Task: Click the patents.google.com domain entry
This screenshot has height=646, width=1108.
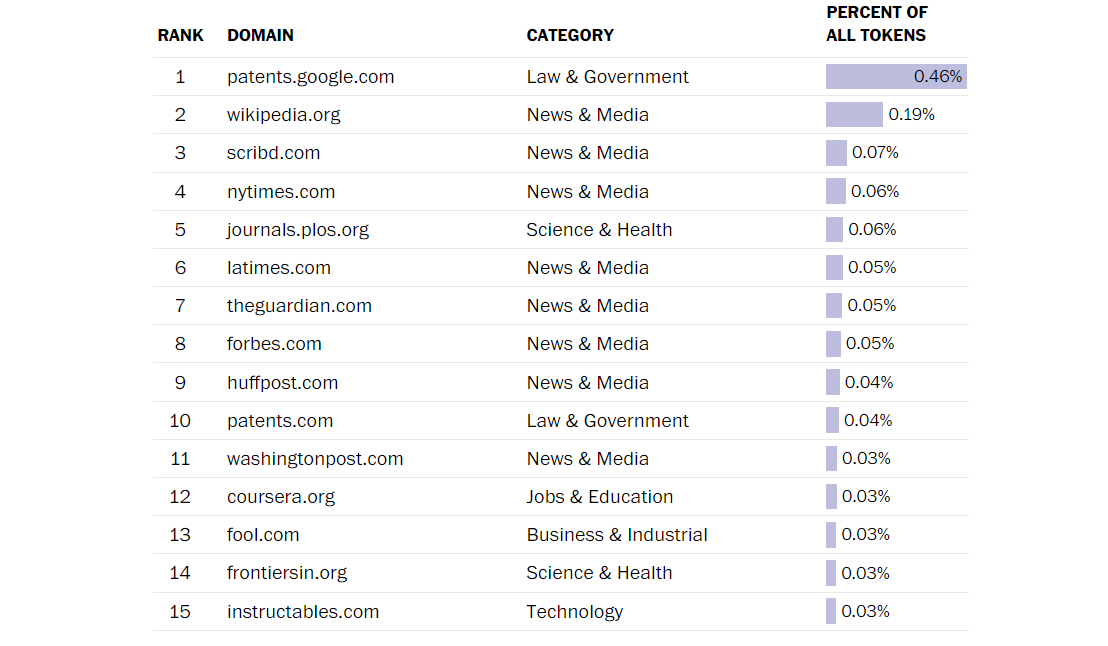Action: point(310,77)
